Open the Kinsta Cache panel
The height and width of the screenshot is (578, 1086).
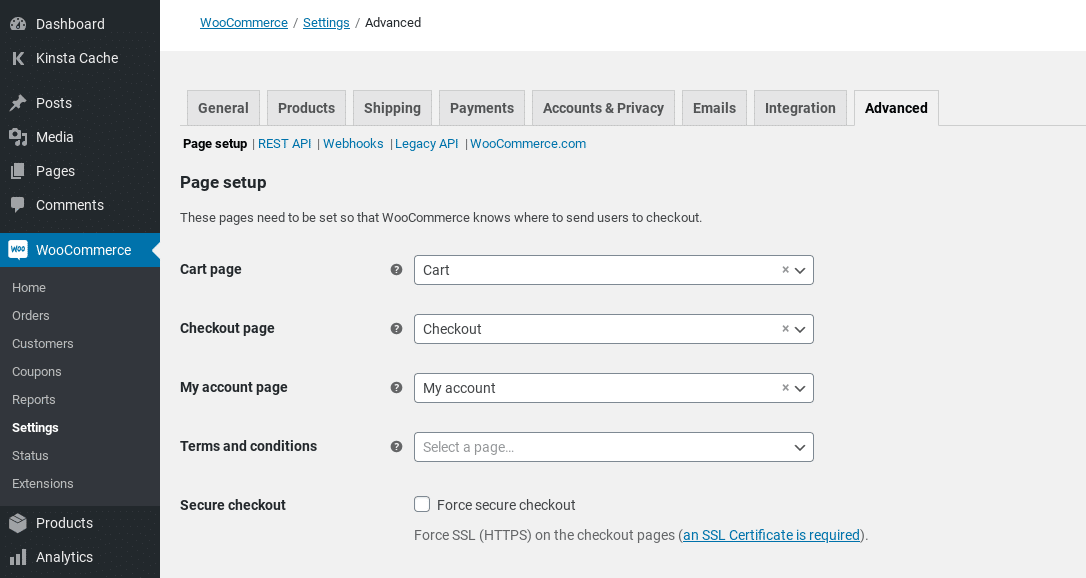point(17,58)
